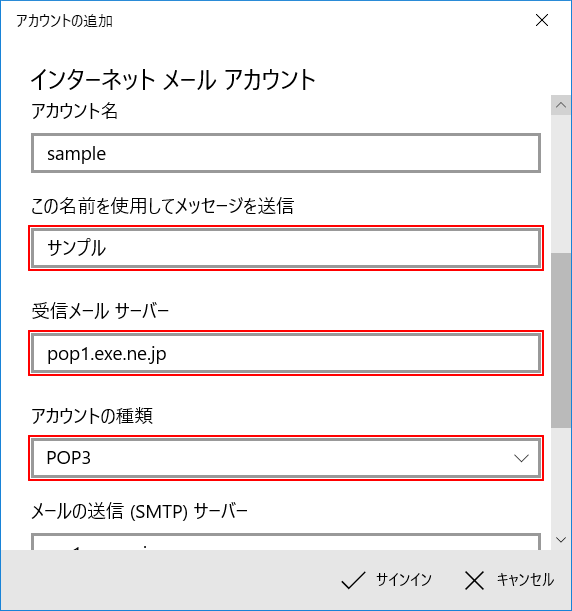The width and height of the screenshot is (572, 611).
Task: Click the 受信メール サーバー label
Action: point(100,311)
